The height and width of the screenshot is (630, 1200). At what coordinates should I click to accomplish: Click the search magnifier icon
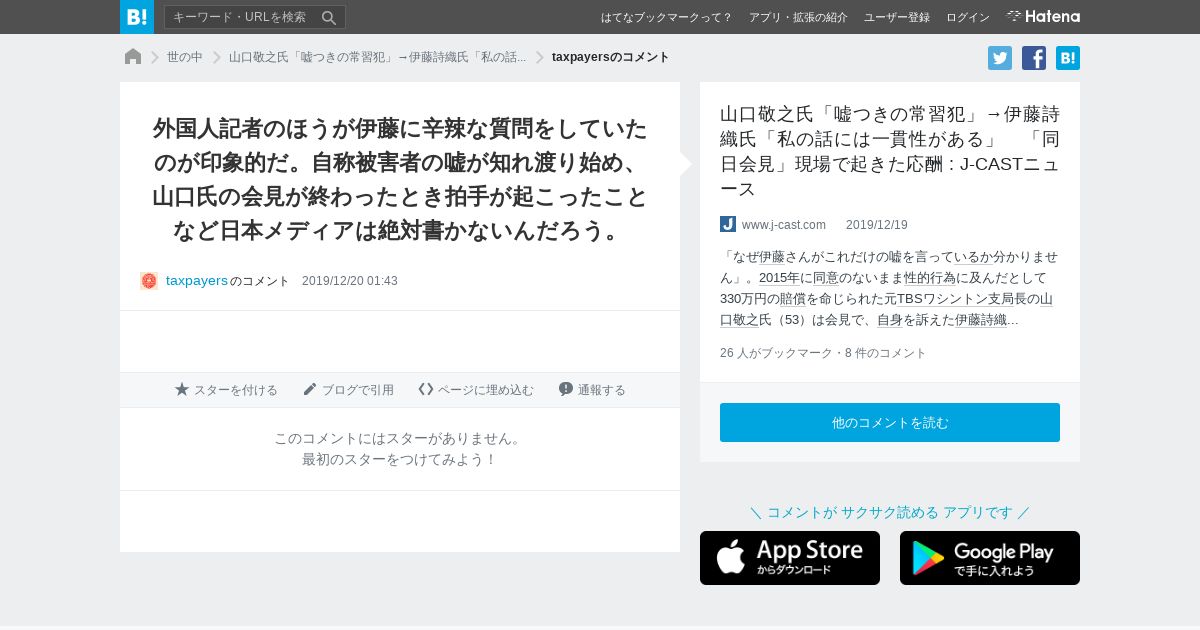(329, 17)
